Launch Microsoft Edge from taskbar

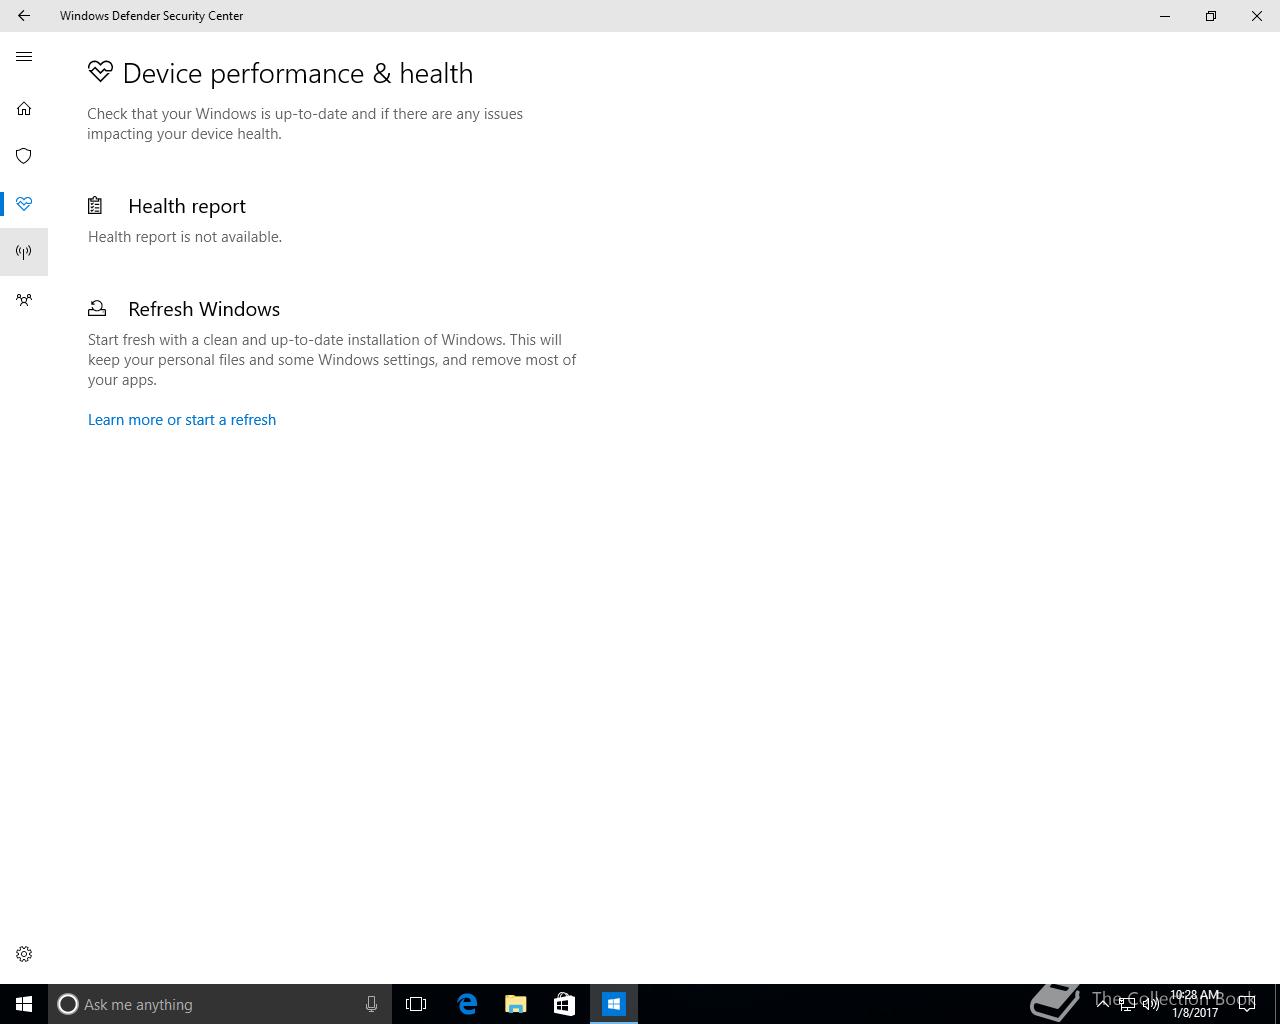[467, 1004]
